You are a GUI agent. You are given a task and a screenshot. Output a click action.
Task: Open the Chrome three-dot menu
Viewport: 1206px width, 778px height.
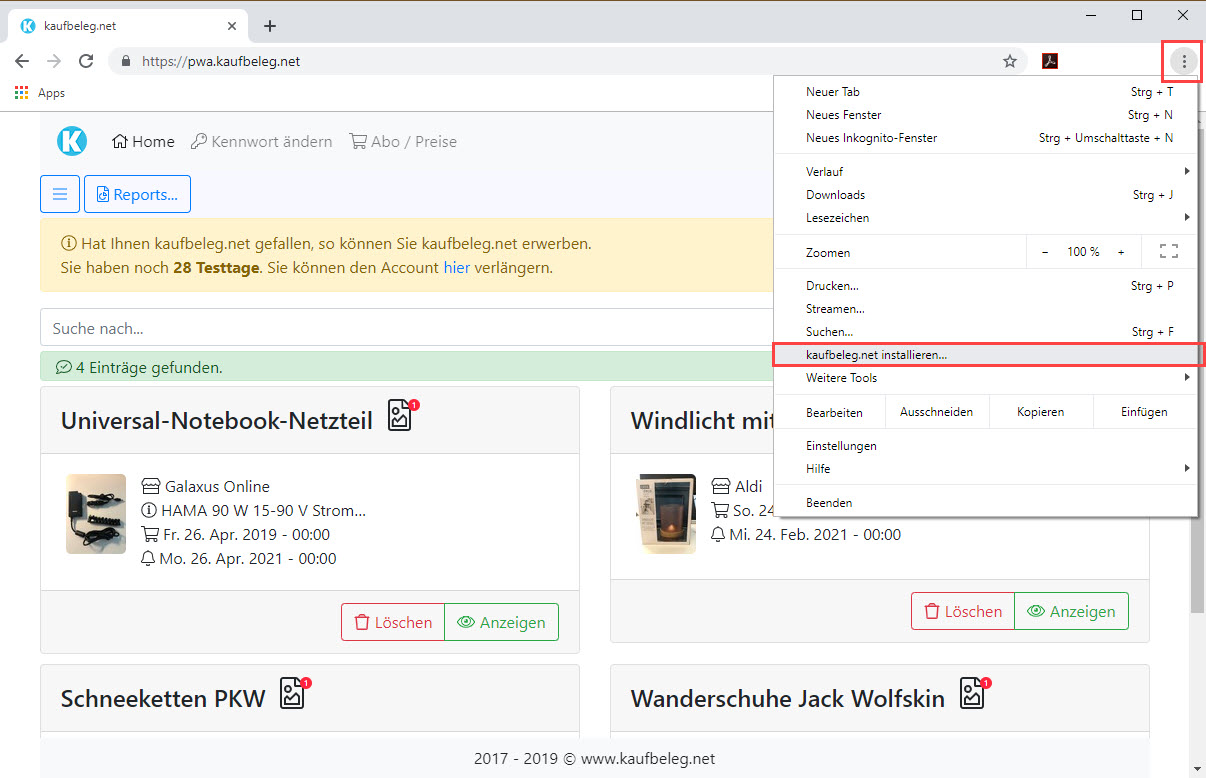[x=1184, y=61]
